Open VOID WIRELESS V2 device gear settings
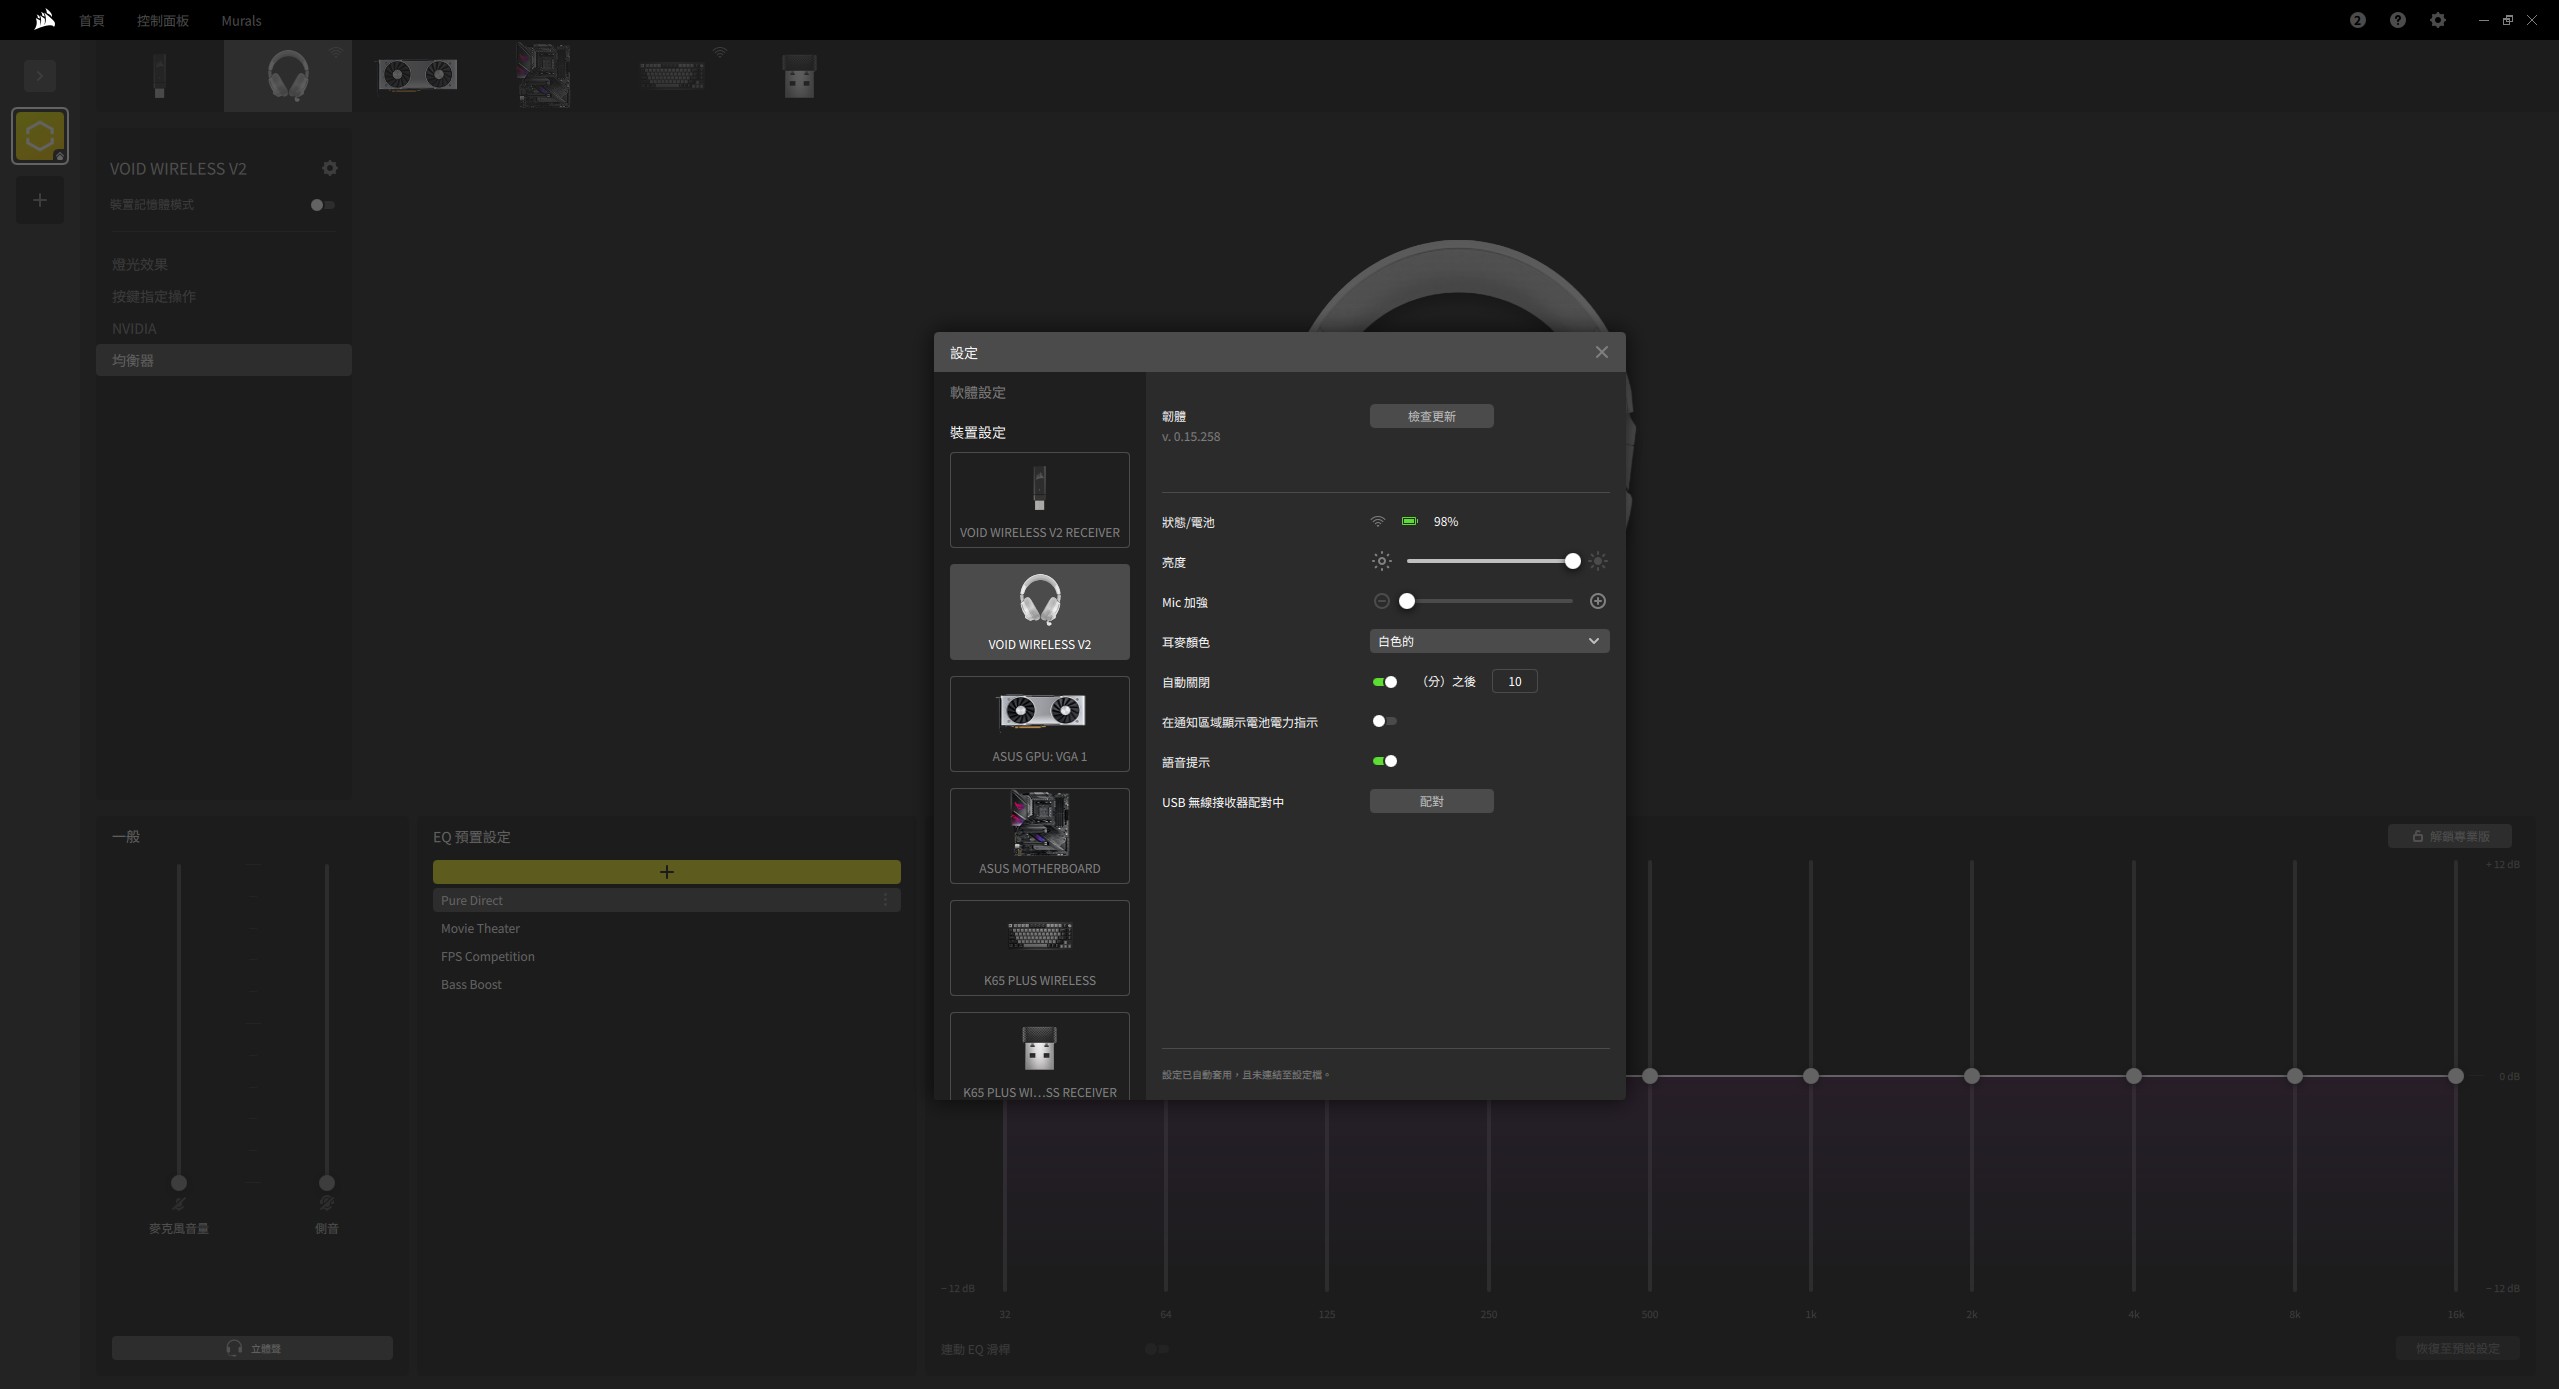Screen dimensions: 2559x1389 [330, 168]
